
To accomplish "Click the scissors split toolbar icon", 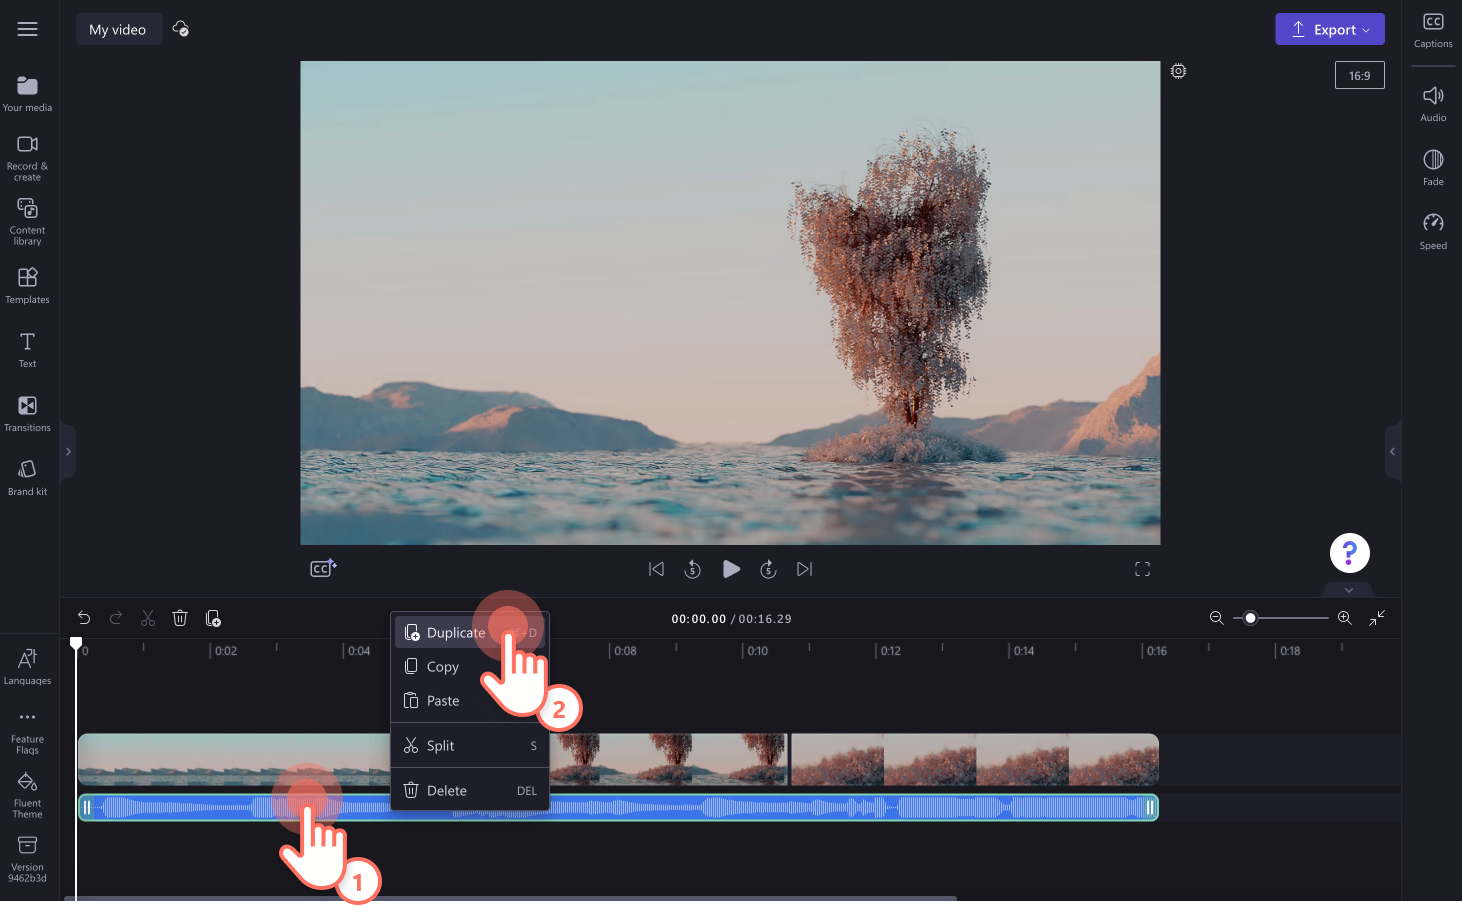I will [x=148, y=618].
